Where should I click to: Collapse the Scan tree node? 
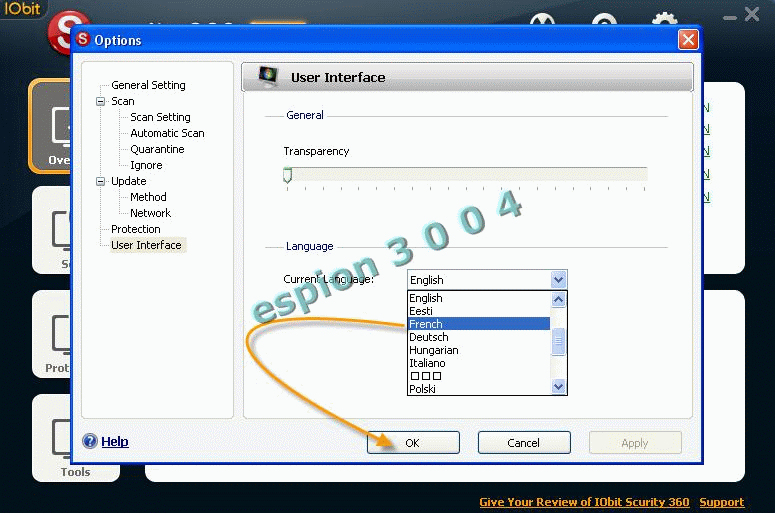(100, 101)
